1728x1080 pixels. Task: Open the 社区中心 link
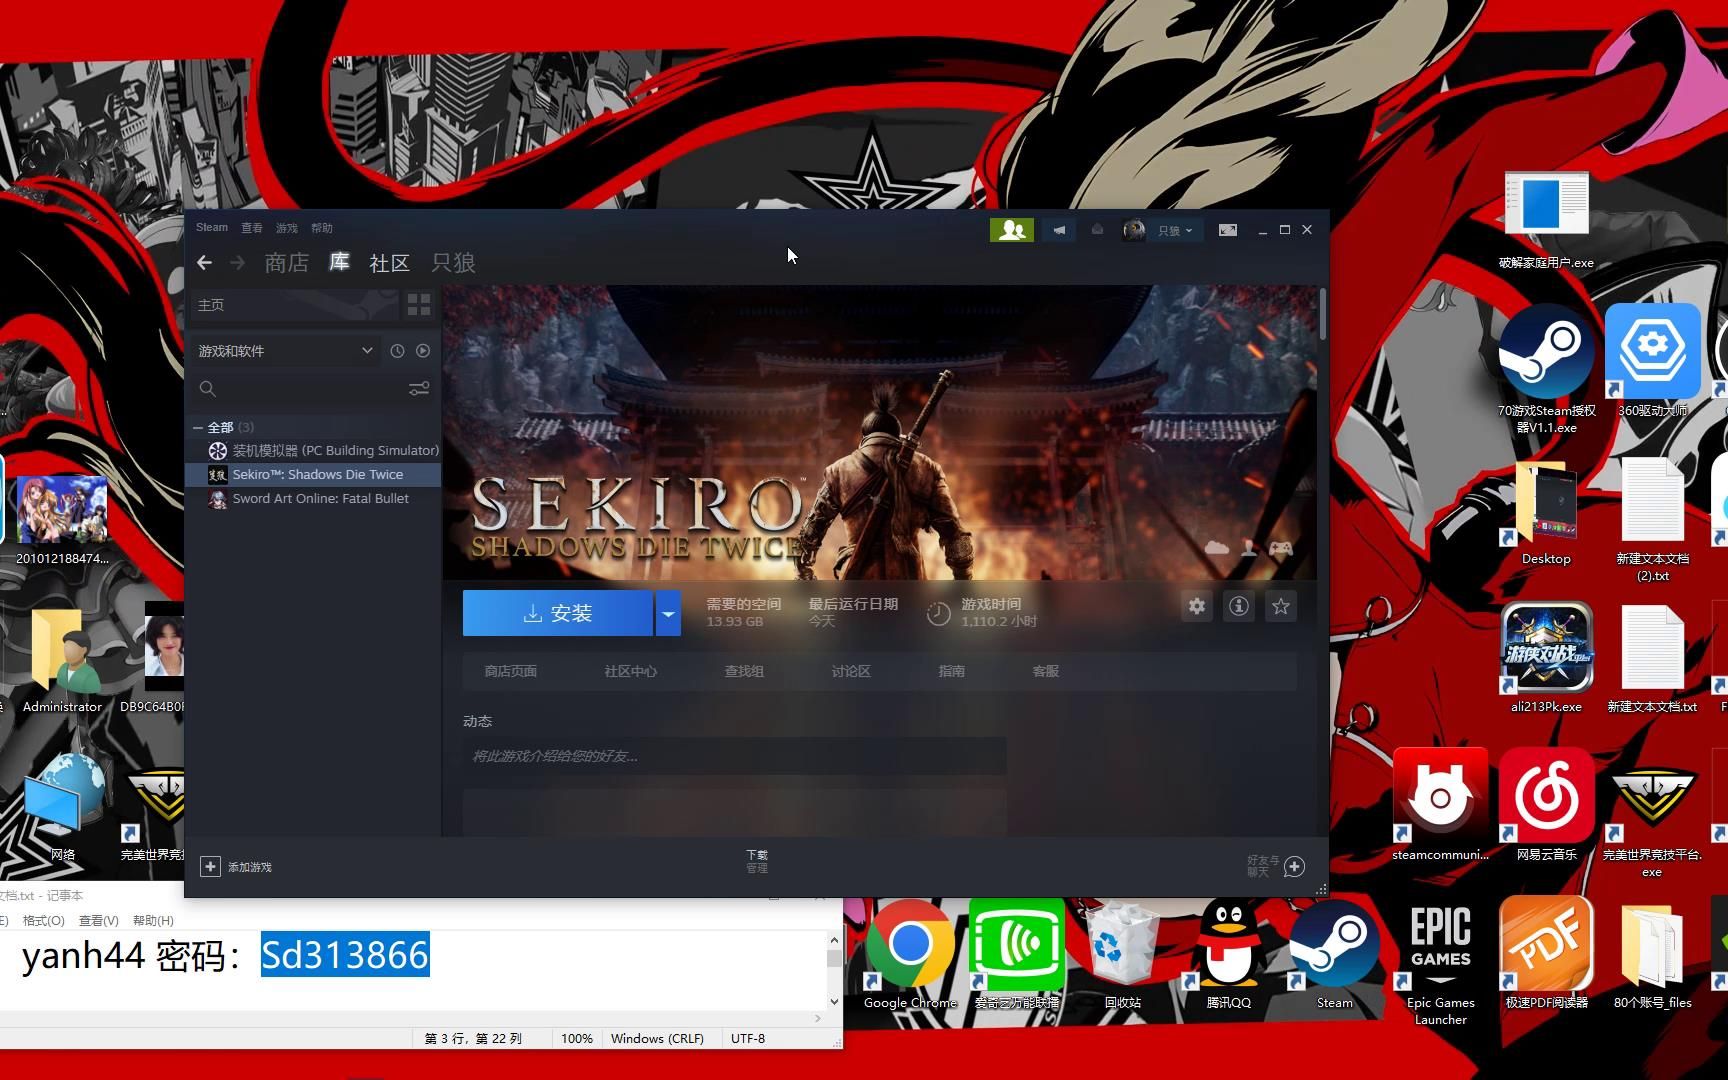tap(631, 671)
